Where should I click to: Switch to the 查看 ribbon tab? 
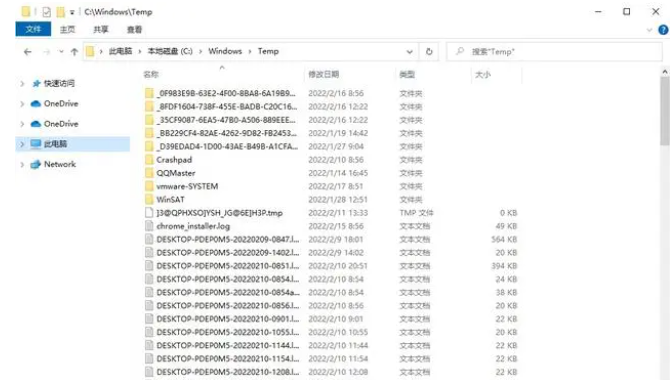pos(134,29)
